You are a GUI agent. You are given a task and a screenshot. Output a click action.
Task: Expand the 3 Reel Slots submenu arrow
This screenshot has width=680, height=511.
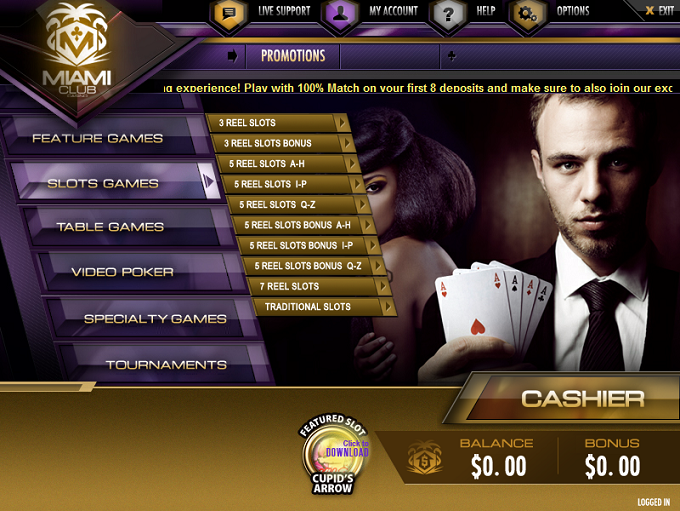[x=343, y=123]
